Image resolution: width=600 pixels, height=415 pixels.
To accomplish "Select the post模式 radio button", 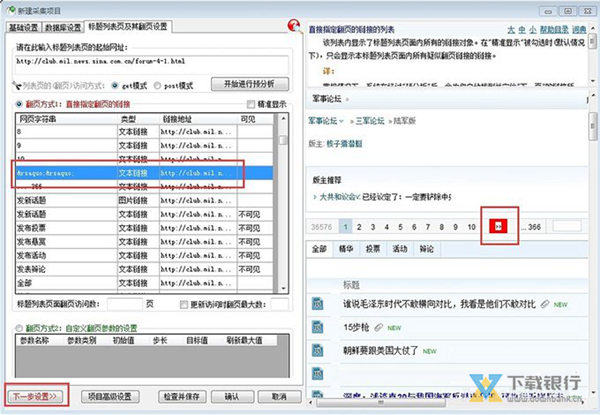I will pos(157,86).
